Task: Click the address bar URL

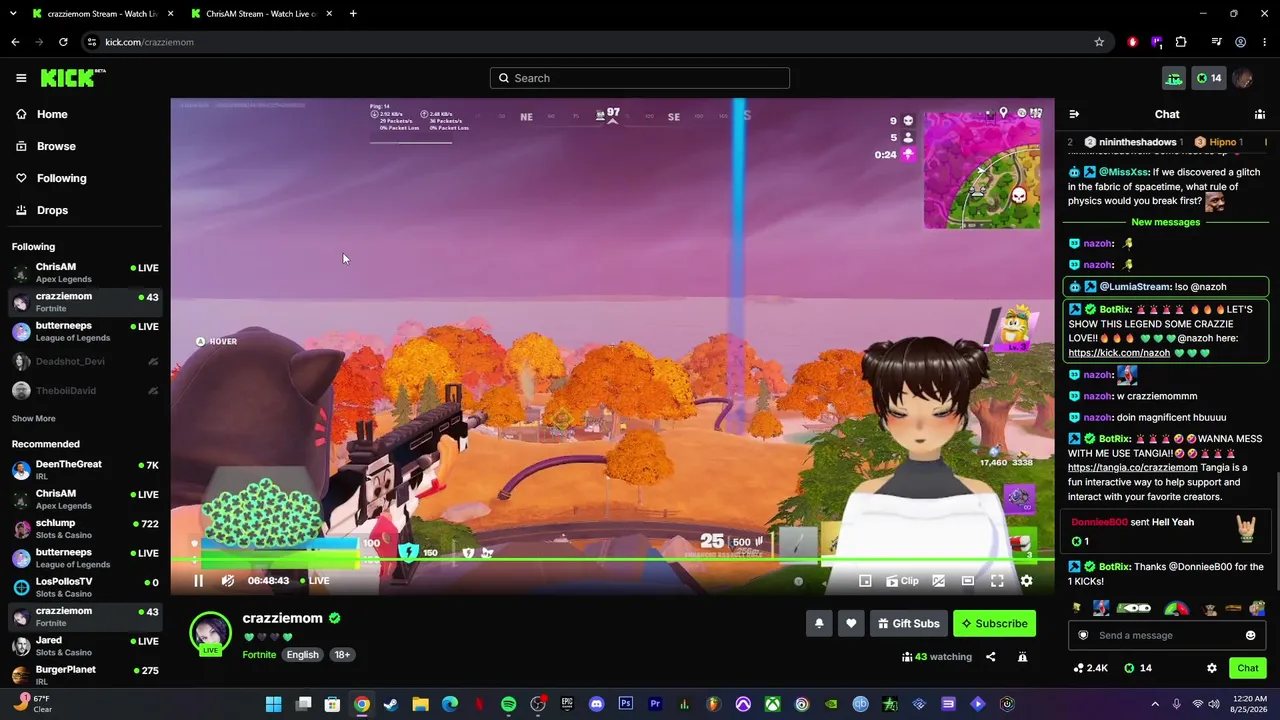Action: pos(150,42)
